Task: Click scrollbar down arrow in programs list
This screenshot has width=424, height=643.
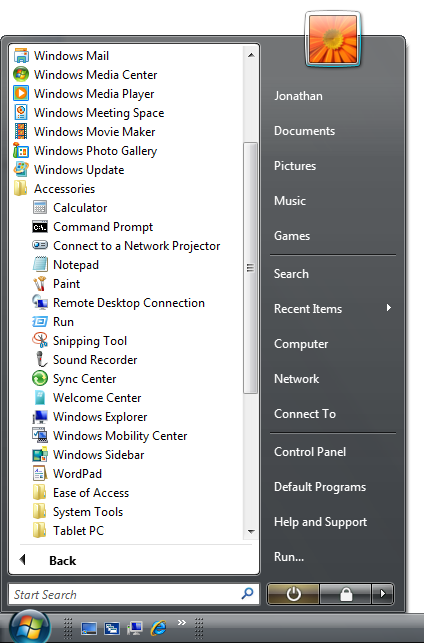Action: coord(251,531)
